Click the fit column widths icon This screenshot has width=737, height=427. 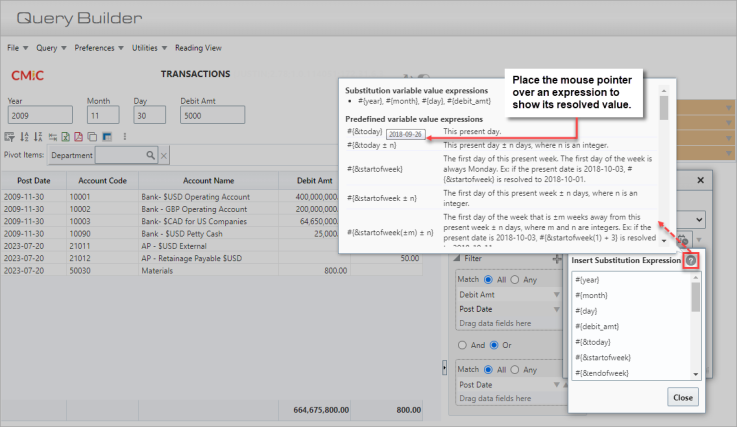(53, 137)
